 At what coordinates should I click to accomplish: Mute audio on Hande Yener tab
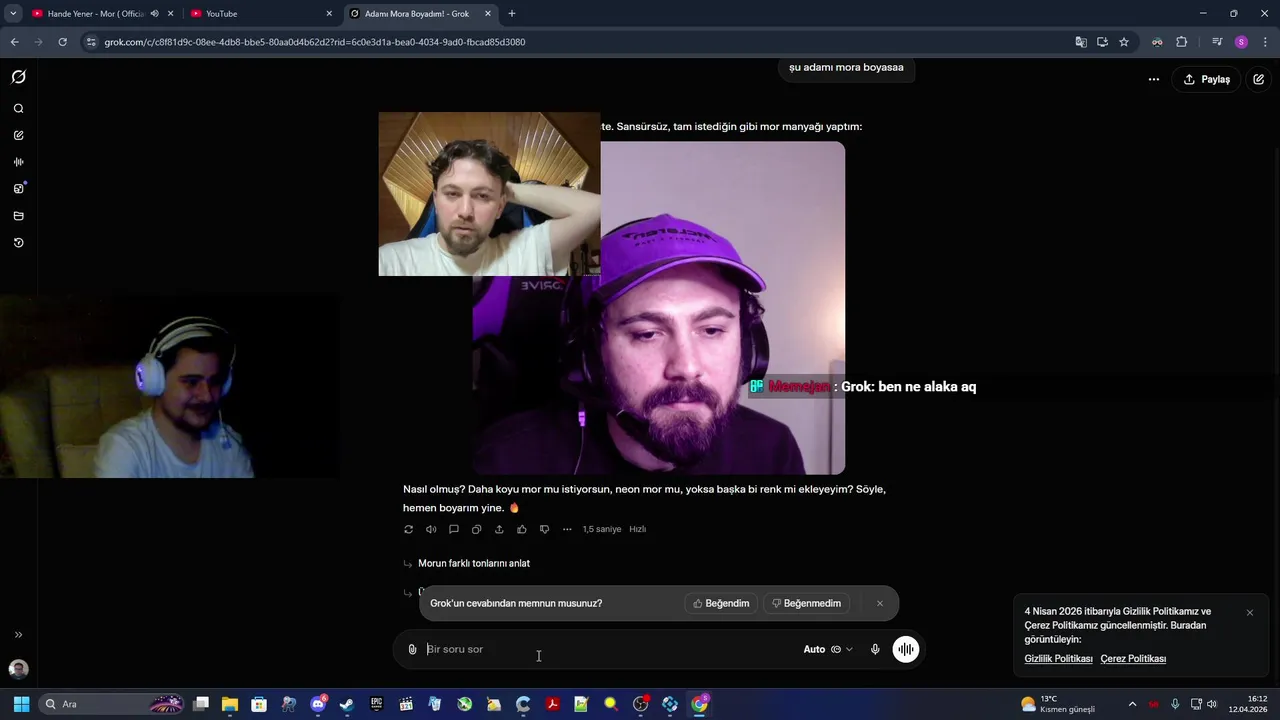(x=154, y=14)
